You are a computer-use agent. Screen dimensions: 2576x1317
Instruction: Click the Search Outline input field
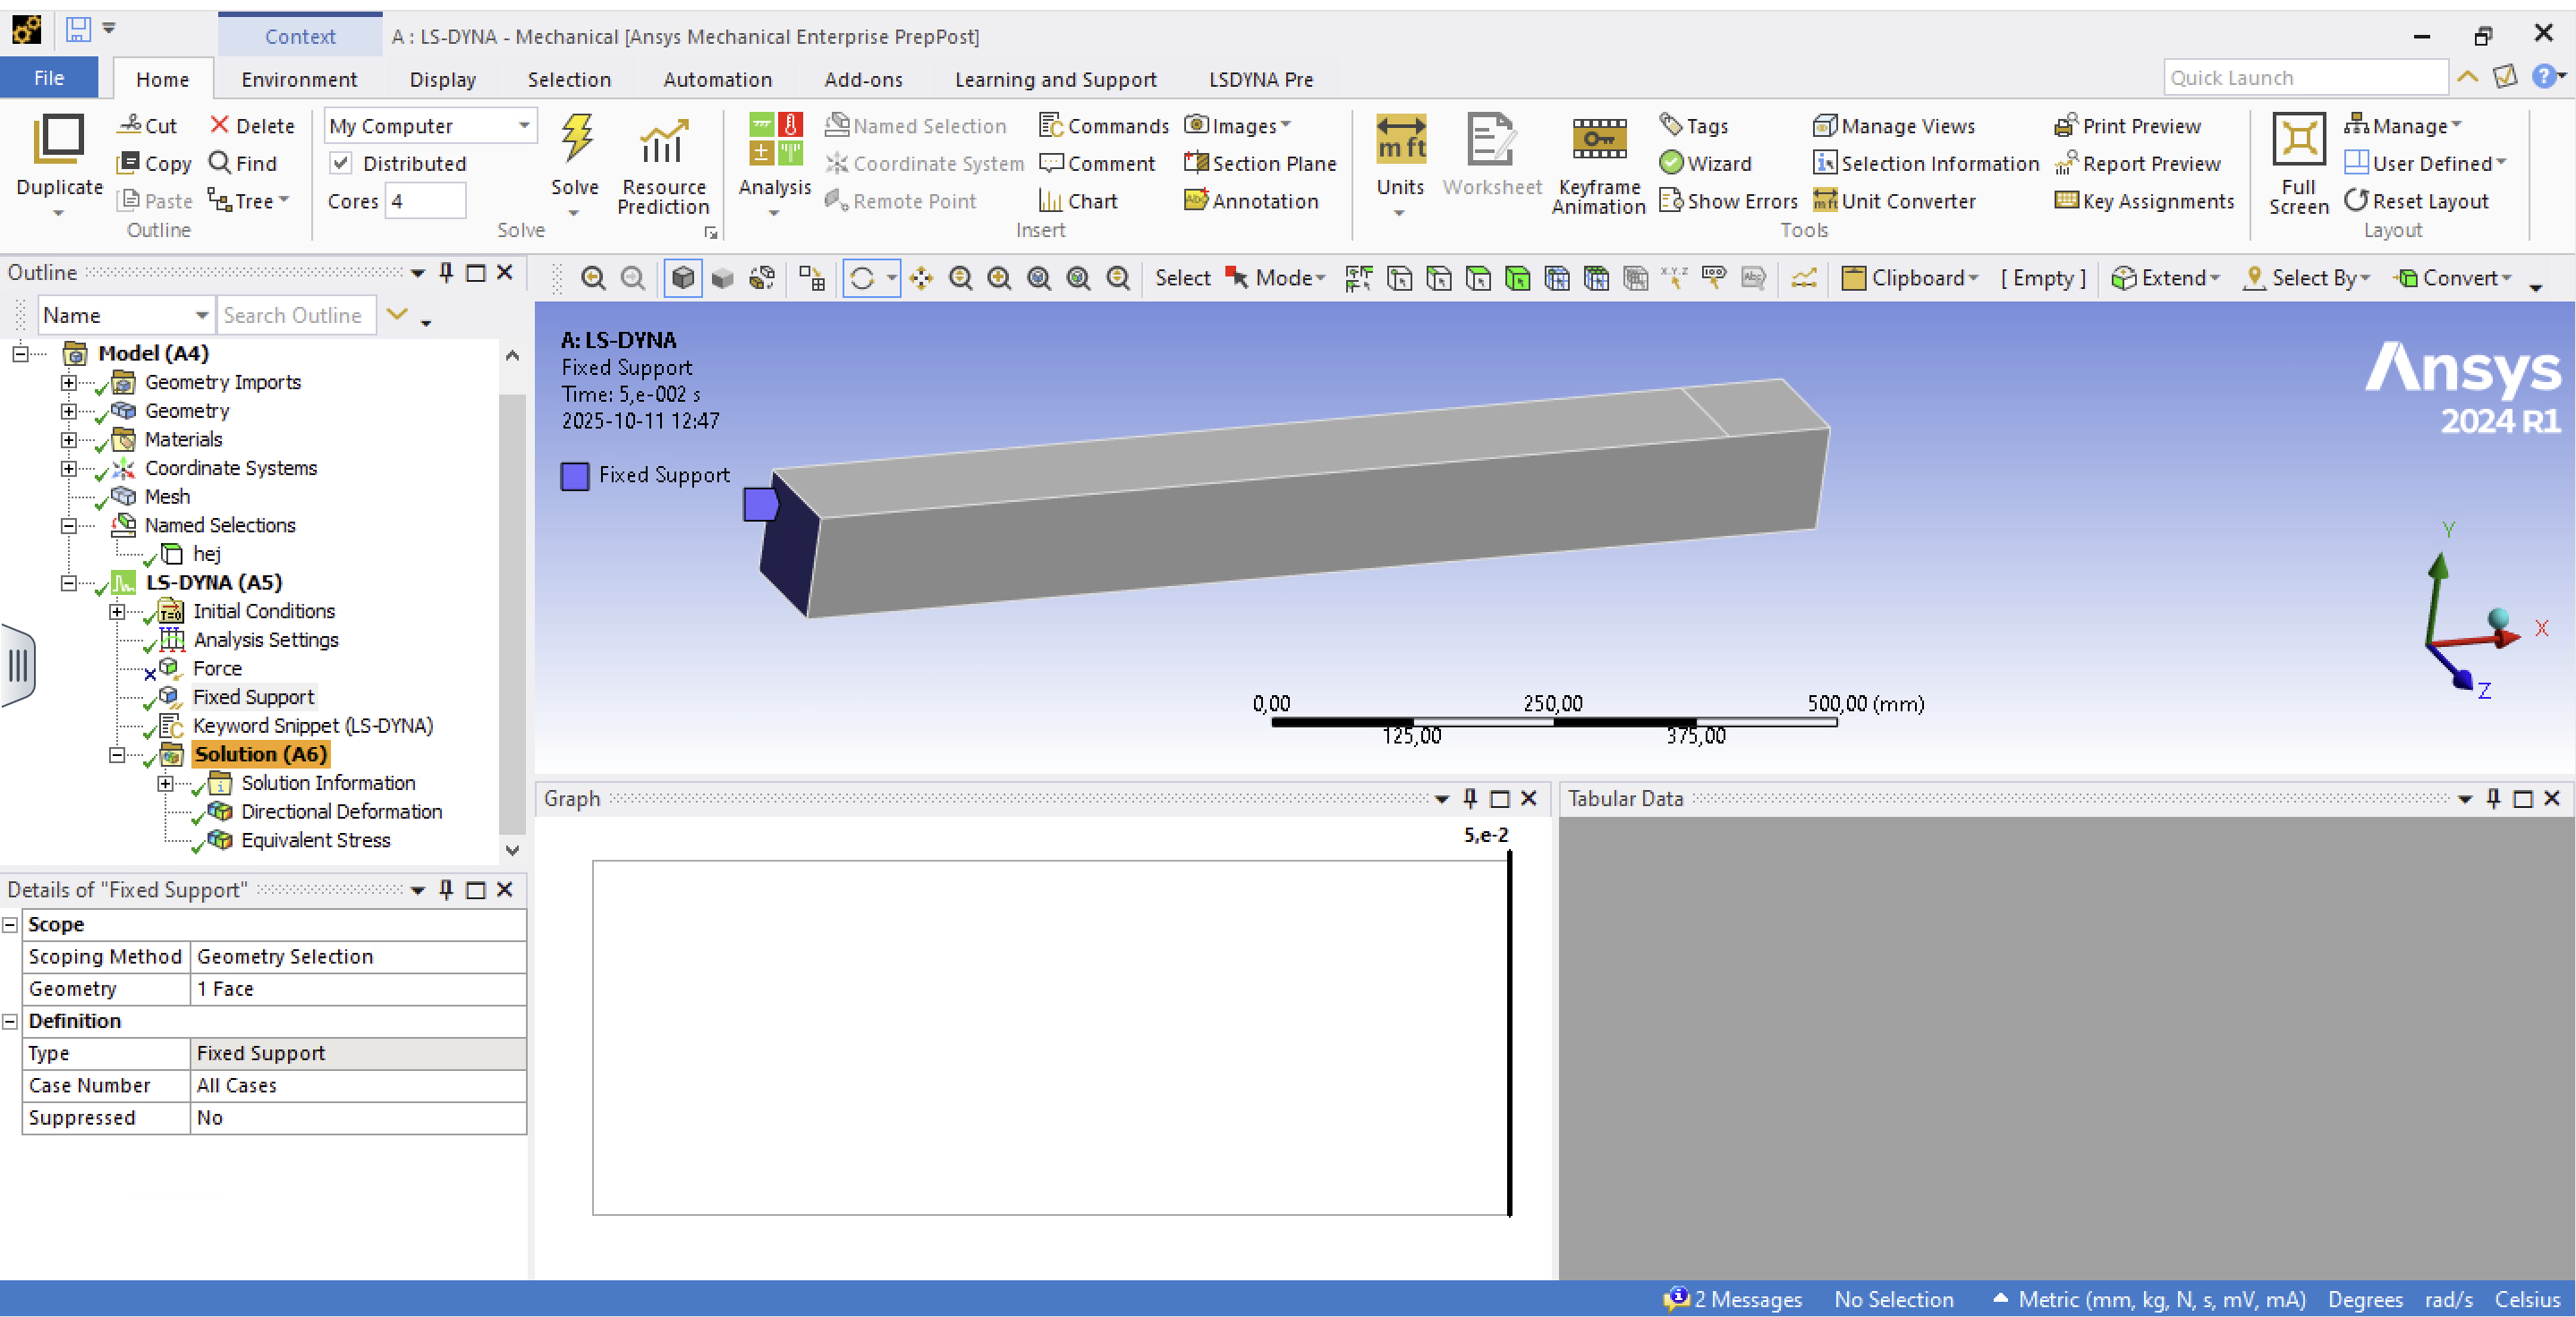[295, 315]
